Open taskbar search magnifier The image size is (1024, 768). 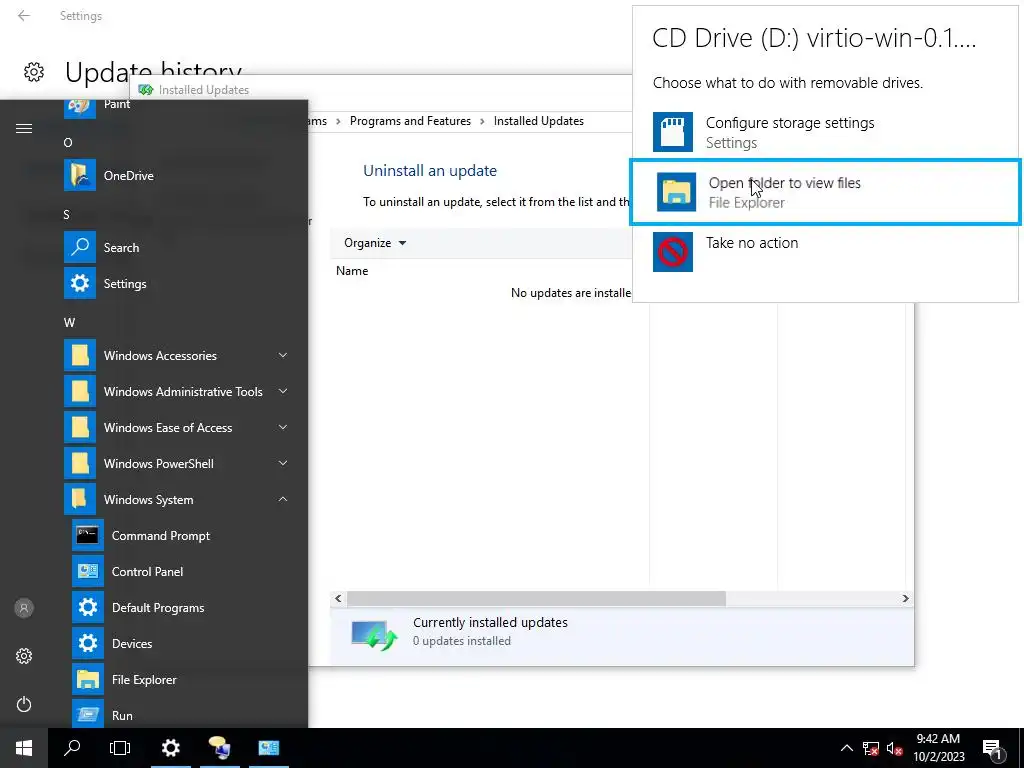pos(72,748)
